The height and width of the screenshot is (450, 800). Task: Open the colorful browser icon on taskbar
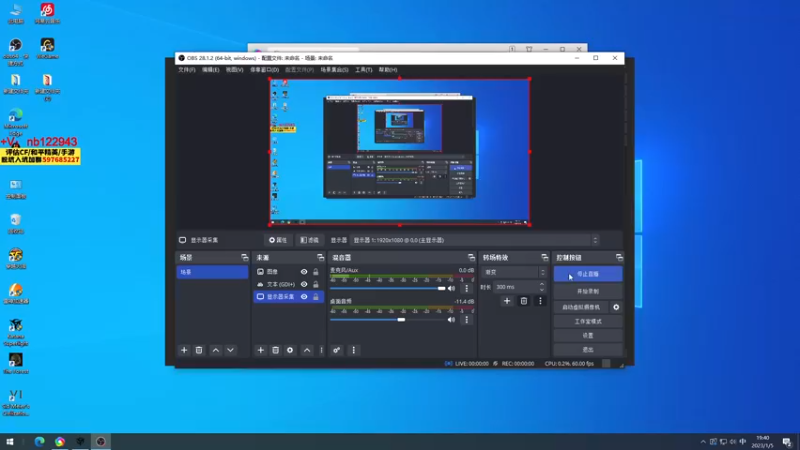pos(60,441)
